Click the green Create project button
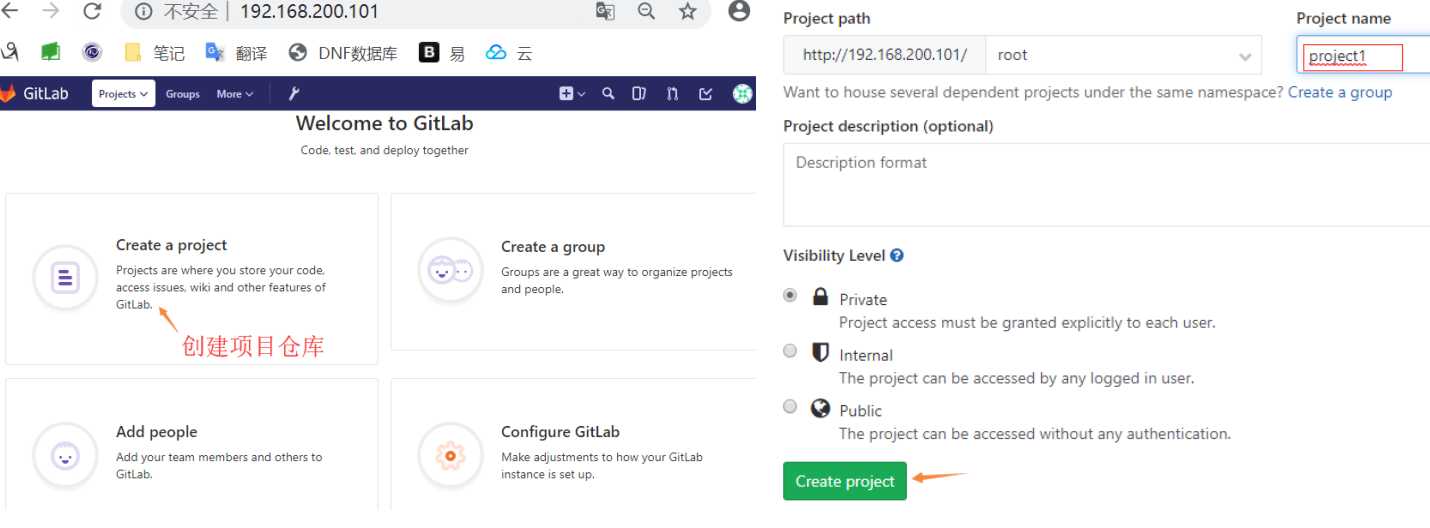The image size is (1430, 528). (x=845, y=481)
